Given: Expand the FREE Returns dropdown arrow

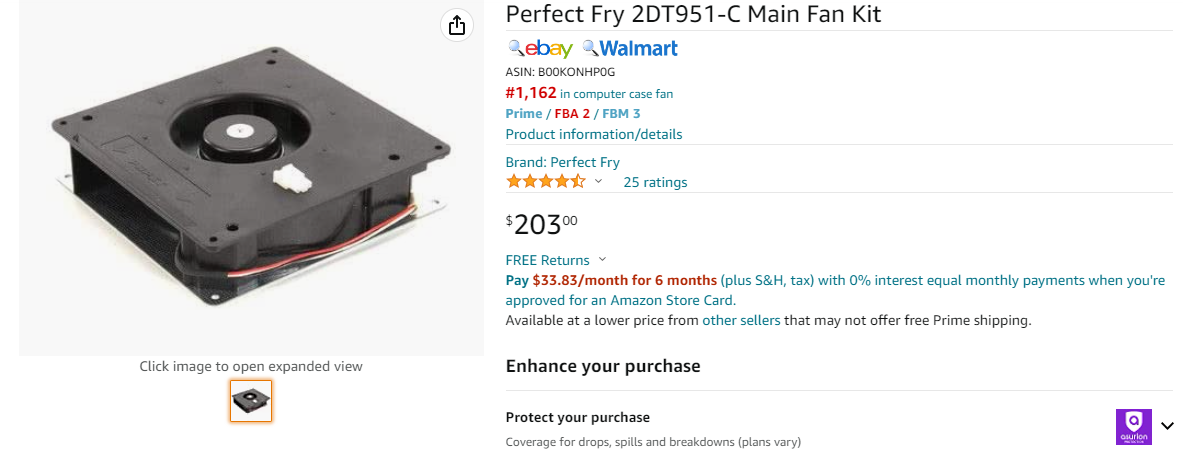Looking at the screenshot, I should coord(602,260).
